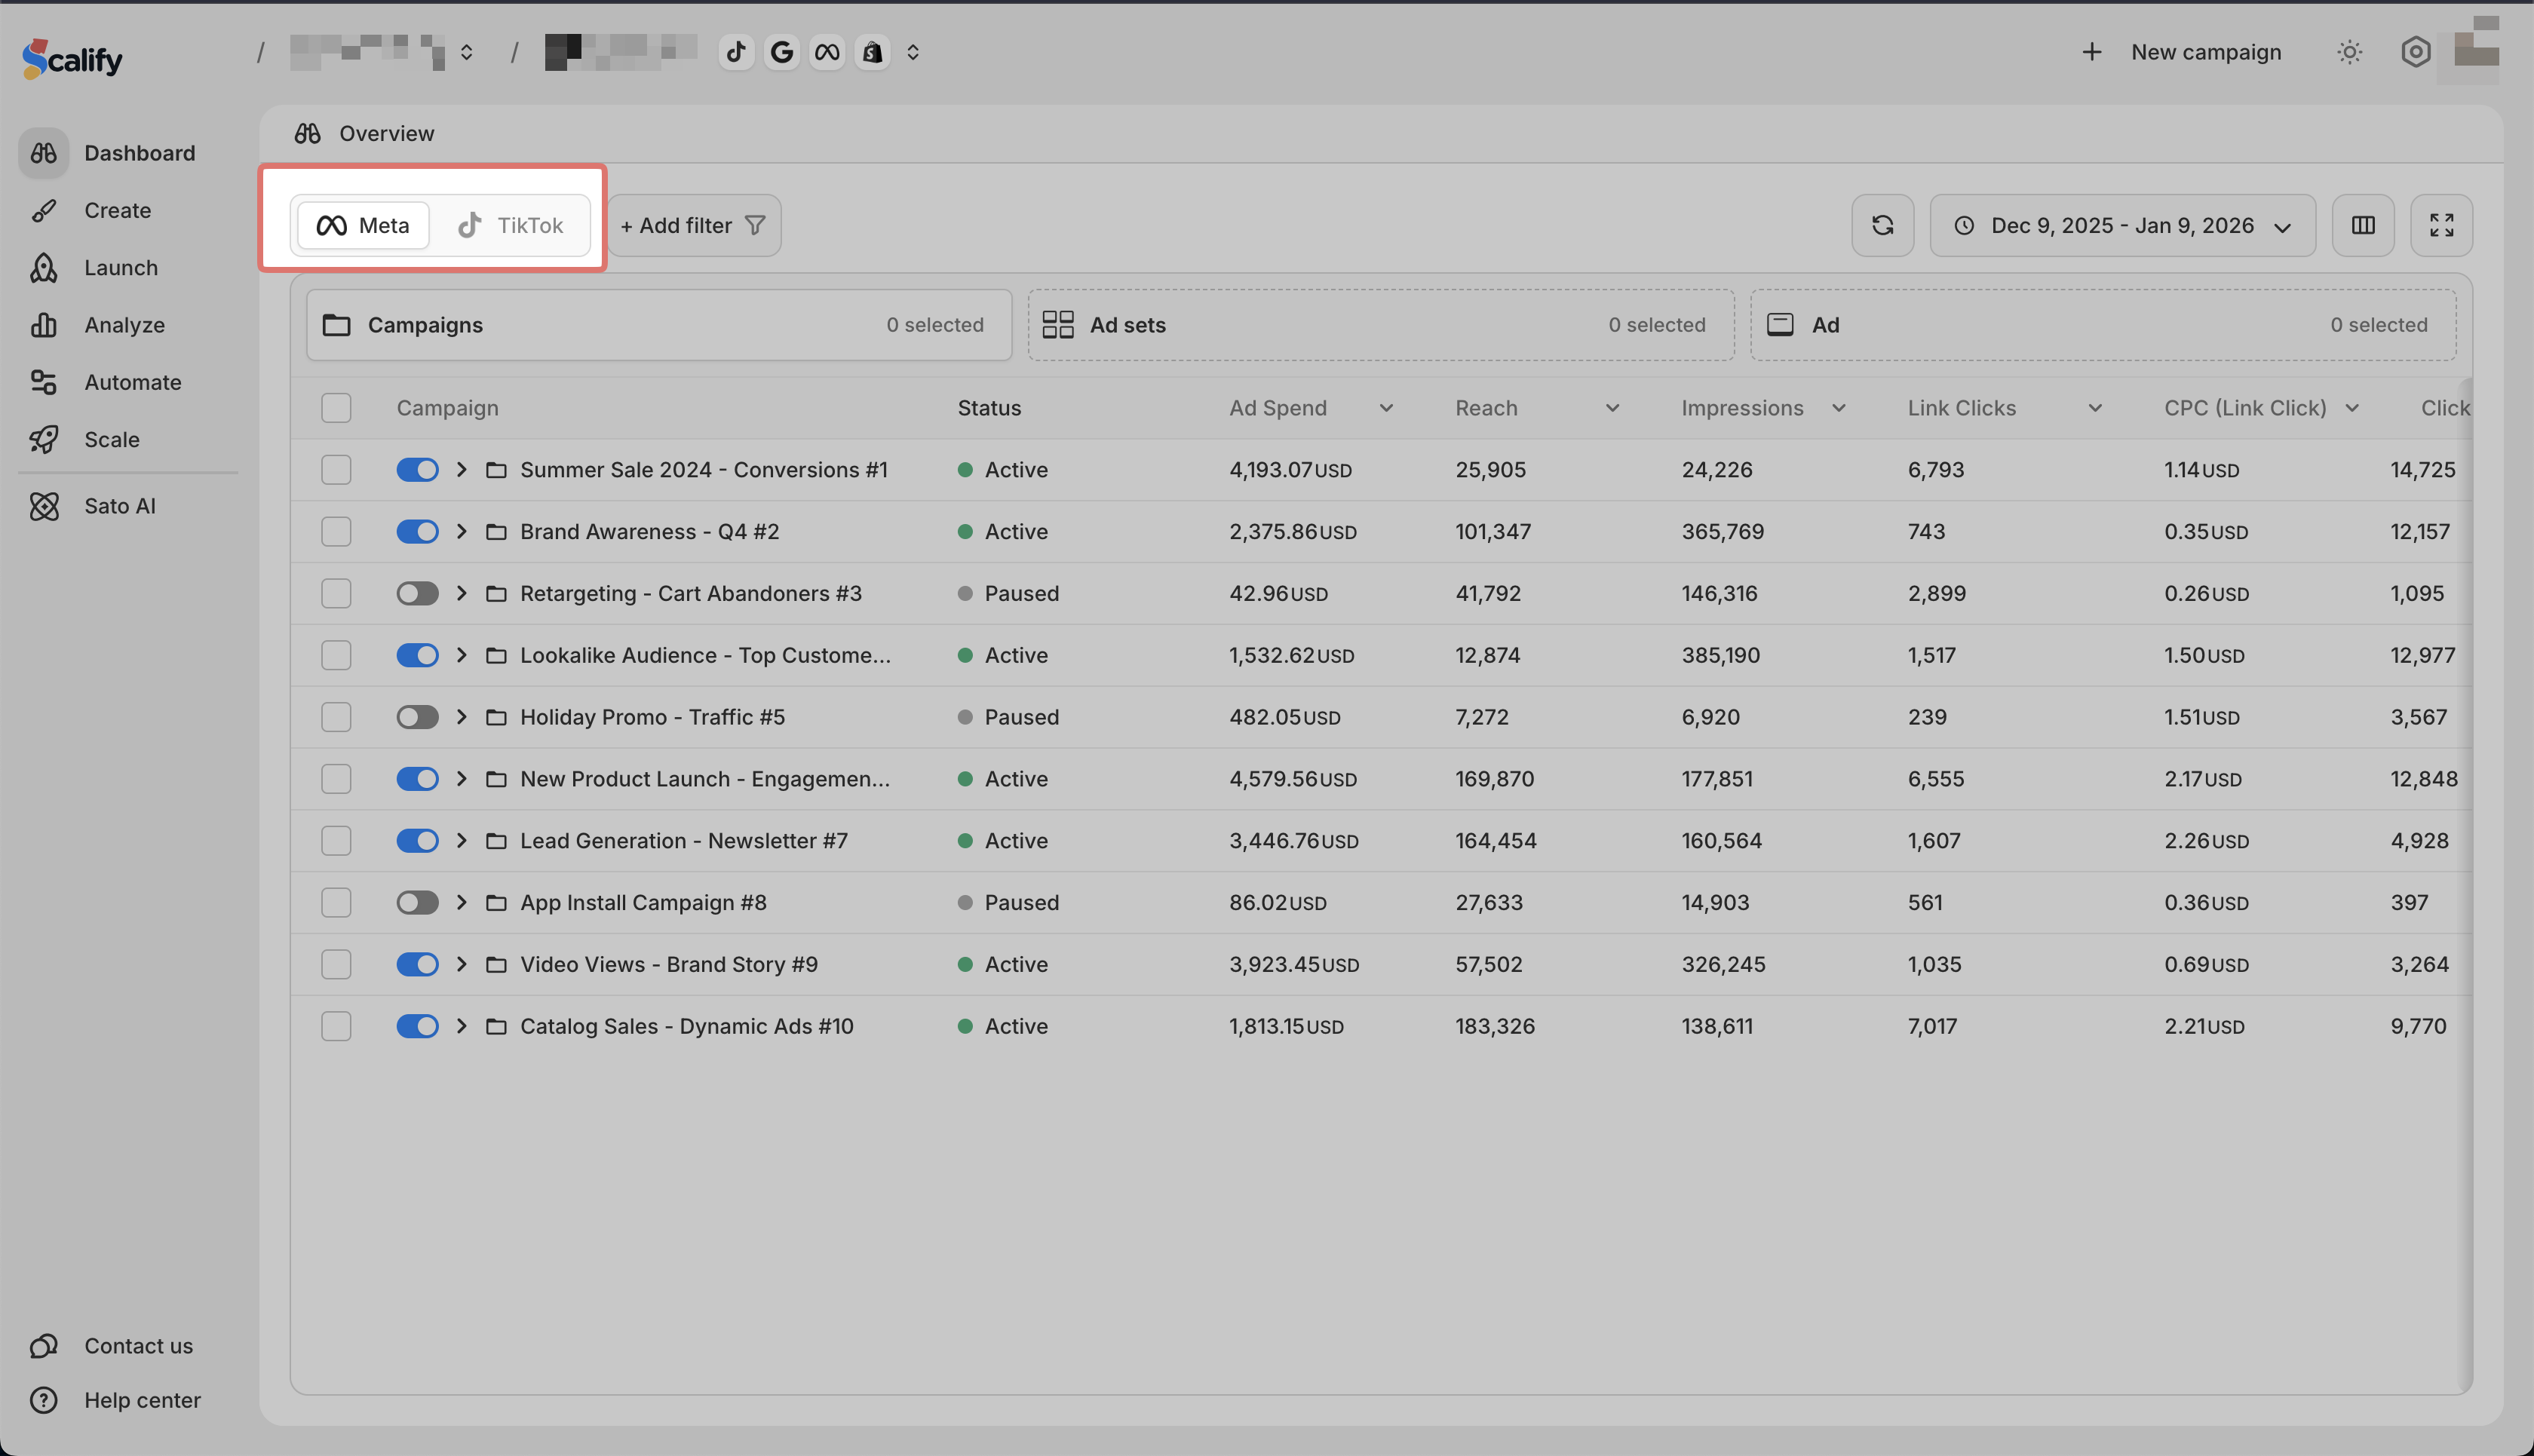Go to Automate in sidebar

132,382
